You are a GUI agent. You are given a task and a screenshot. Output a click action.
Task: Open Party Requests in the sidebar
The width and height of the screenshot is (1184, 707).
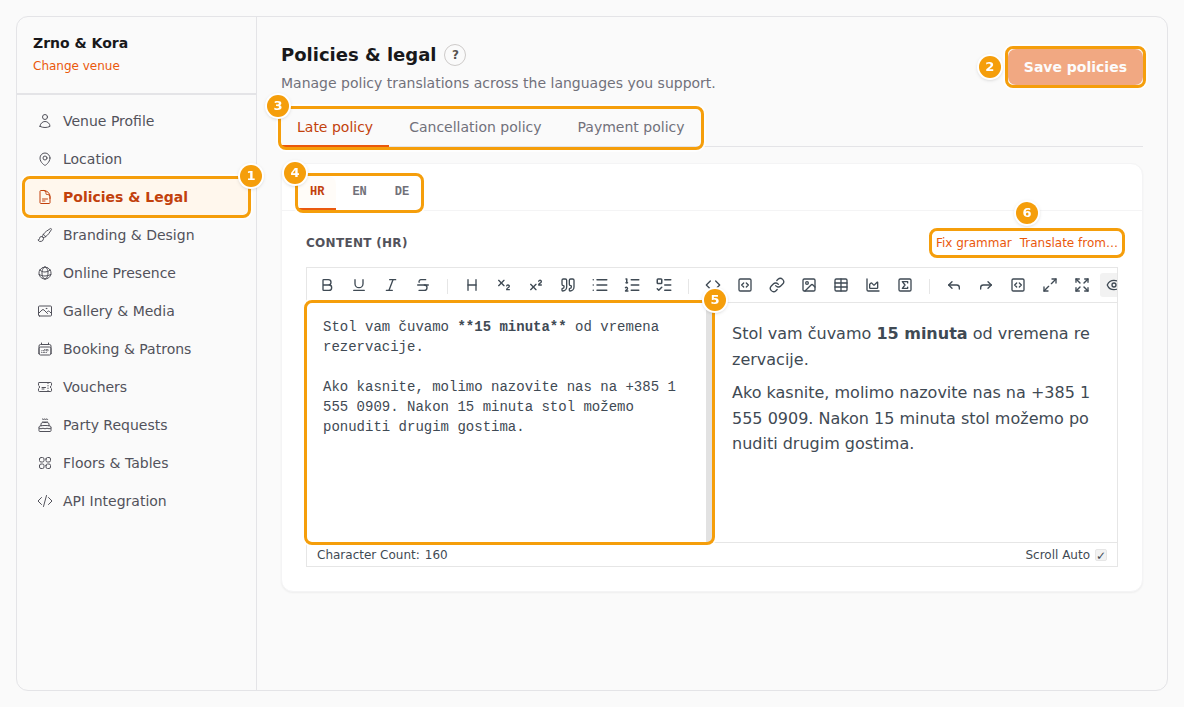click(137, 425)
